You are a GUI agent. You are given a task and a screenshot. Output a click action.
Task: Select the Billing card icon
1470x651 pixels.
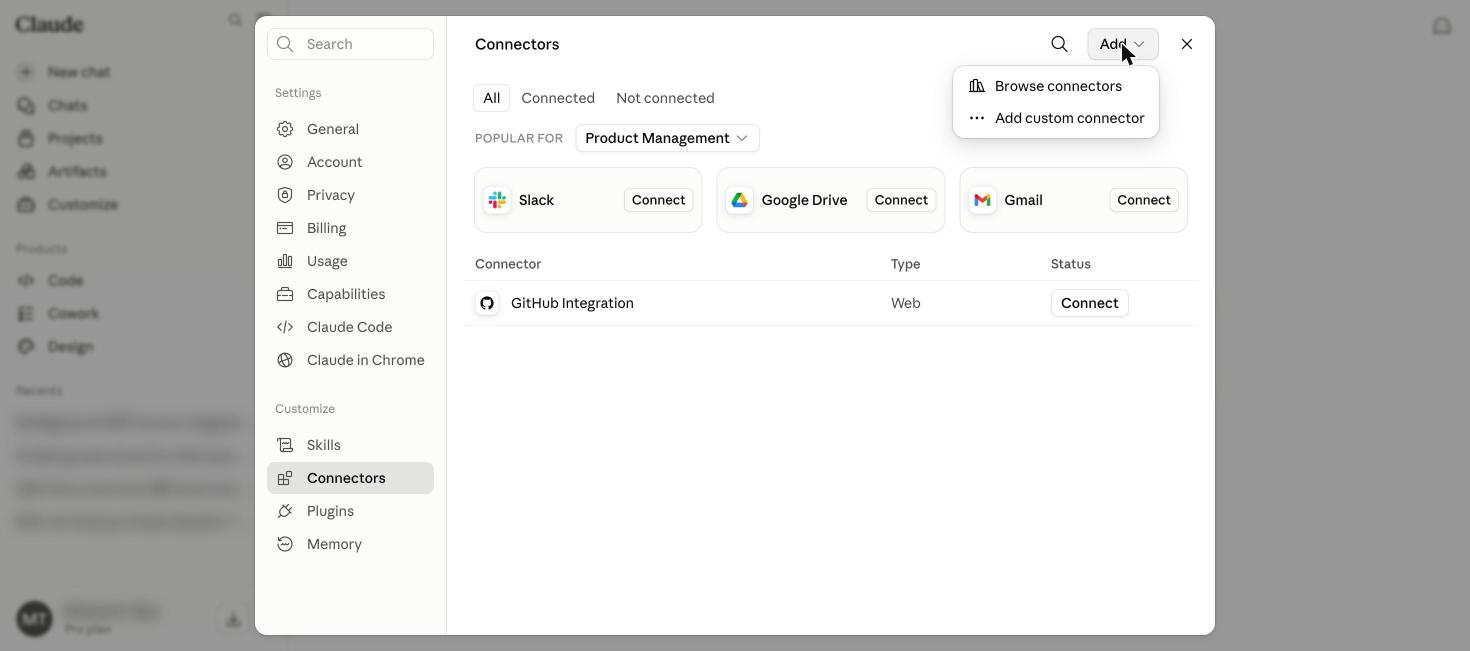pyautogui.click(x=285, y=228)
